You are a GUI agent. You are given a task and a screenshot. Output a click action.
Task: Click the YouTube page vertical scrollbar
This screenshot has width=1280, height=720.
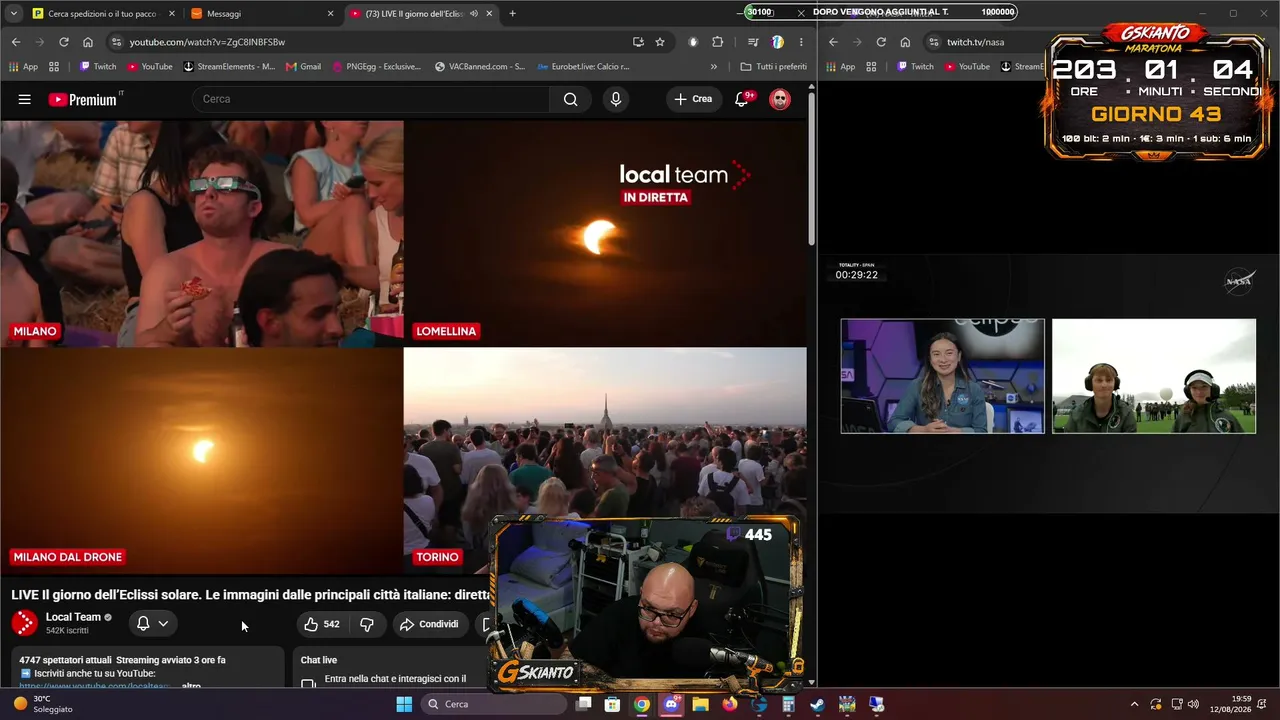pos(811,170)
